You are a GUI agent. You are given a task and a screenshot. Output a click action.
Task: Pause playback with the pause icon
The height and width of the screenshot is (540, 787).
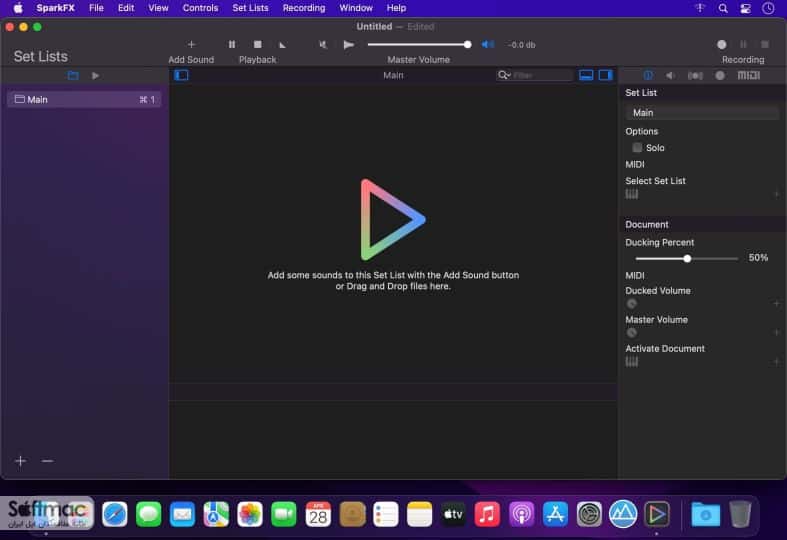[x=232, y=45]
